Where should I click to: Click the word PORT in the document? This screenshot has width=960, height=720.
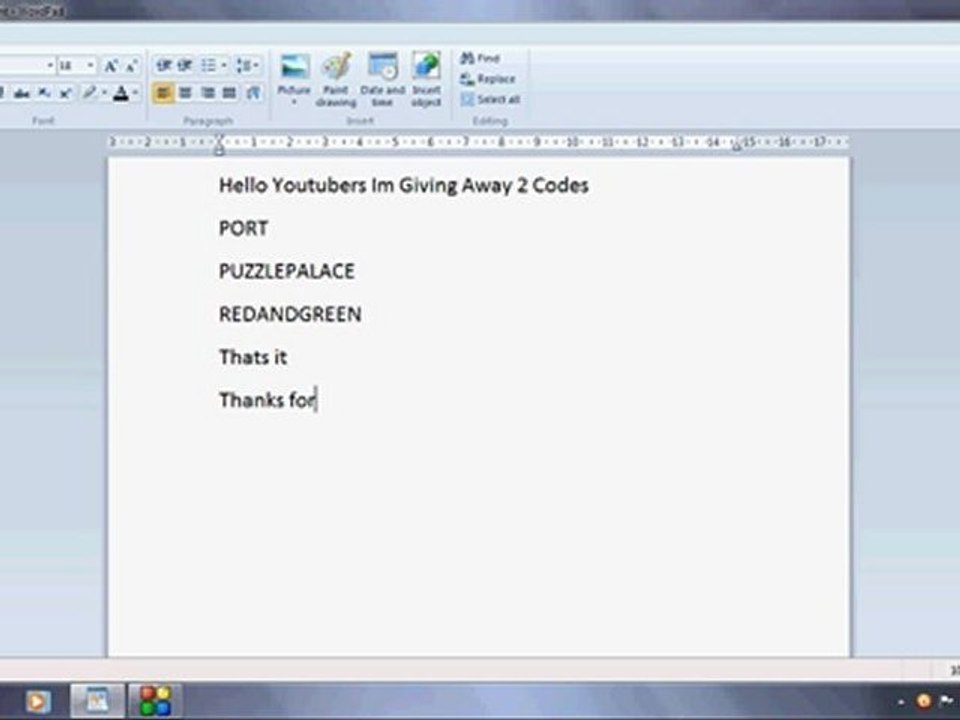(x=243, y=228)
